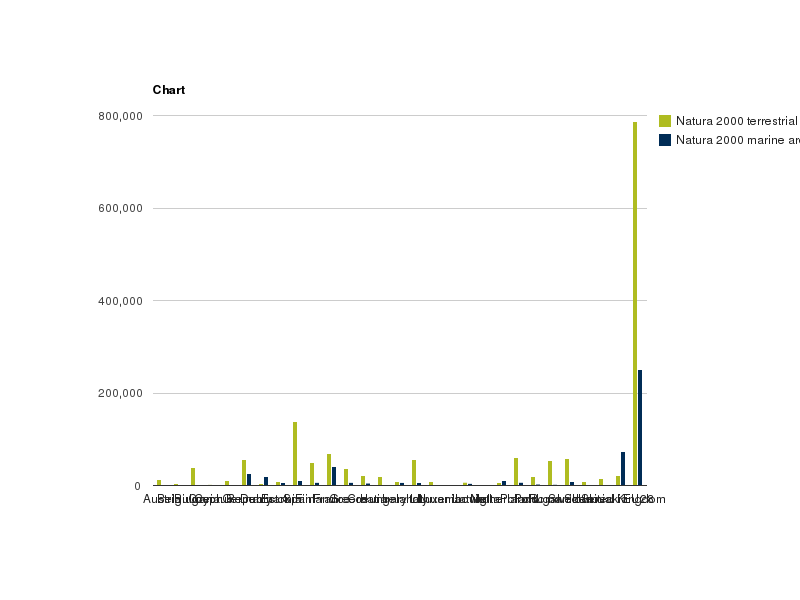Pick the second-tallest navy marine bar
The width and height of the screenshot is (800, 600).
click(x=623, y=469)
